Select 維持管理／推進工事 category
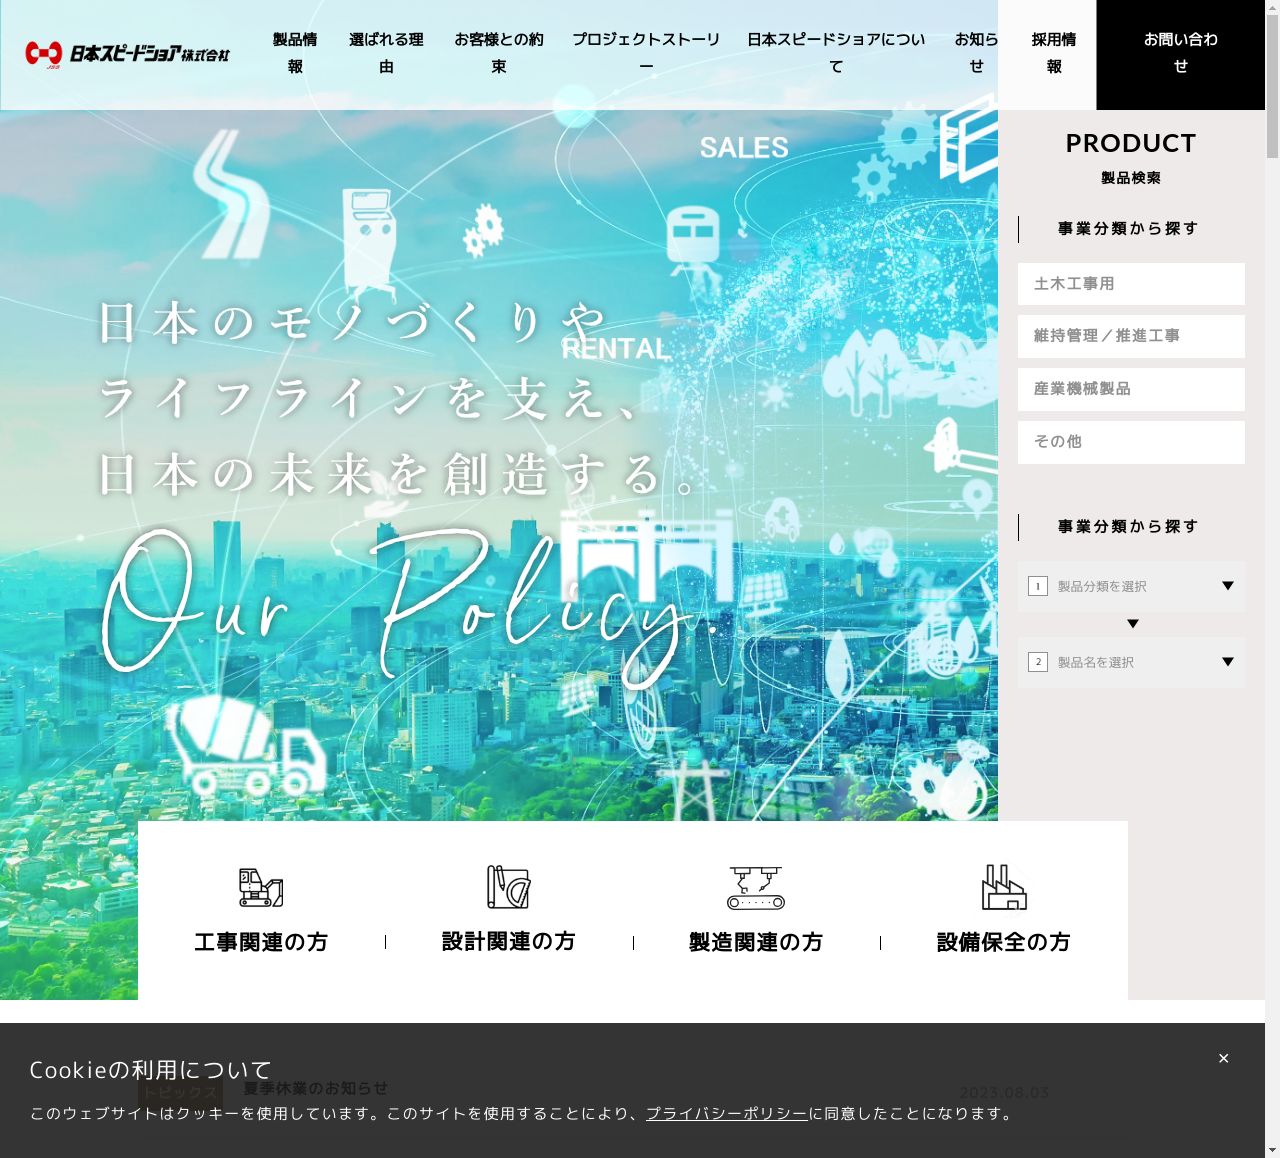Screen dimensions: 1280x1158 (x=1131, y=336)
